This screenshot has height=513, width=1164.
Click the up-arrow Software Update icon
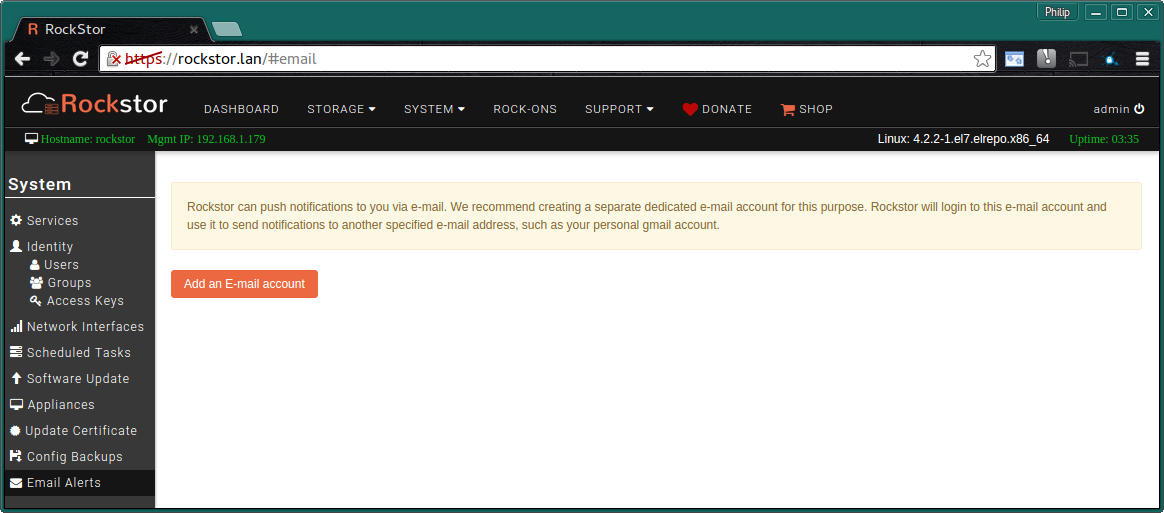pyautogui.click(x=16, y=379)
